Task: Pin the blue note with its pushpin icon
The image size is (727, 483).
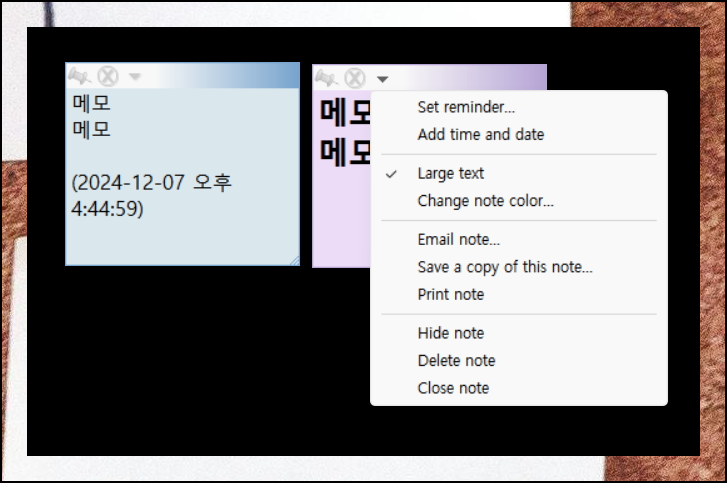Action: [79, 76]
